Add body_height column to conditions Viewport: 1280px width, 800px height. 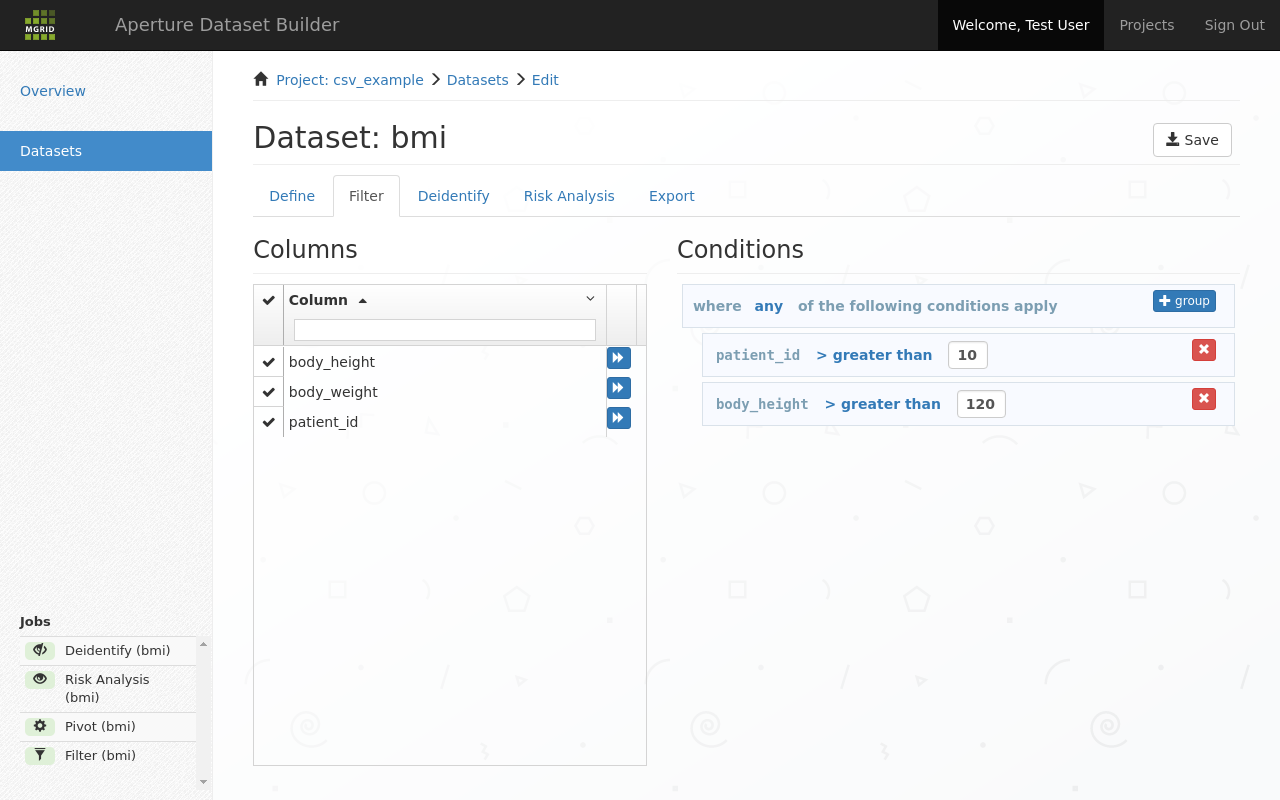[619, 358]
